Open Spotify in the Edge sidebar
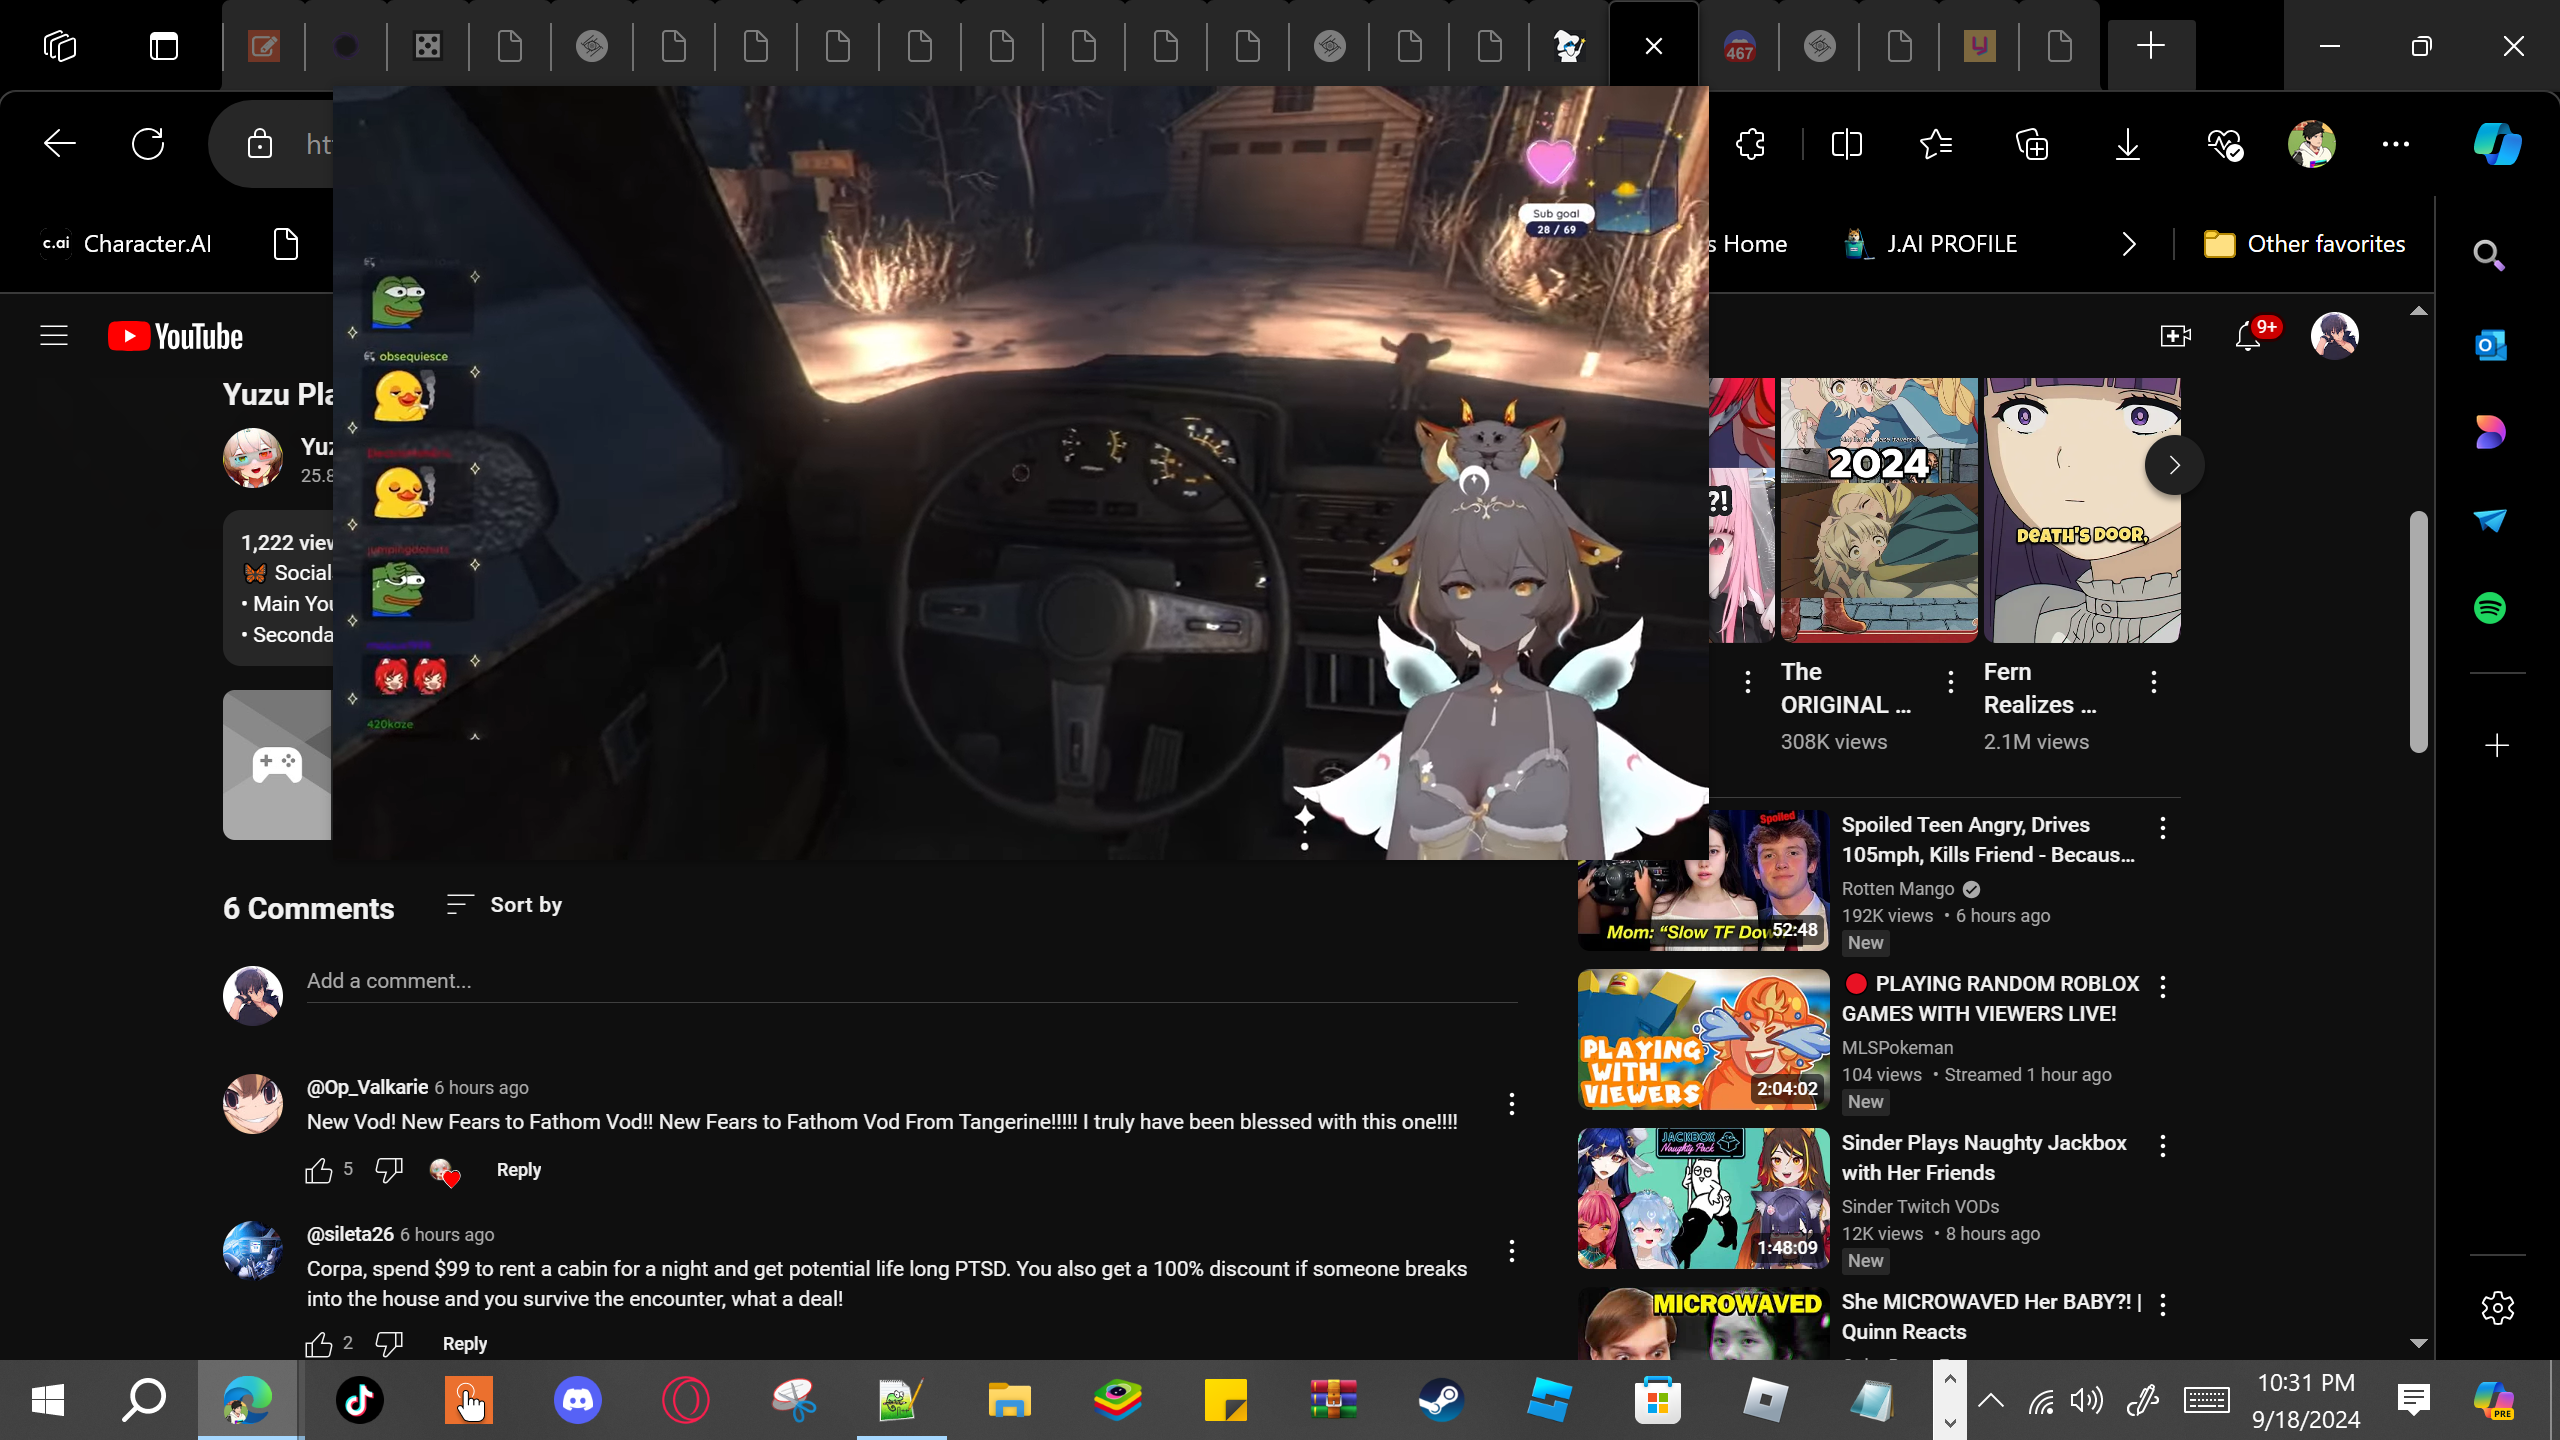This screenshot has width=2560, height=1440. pyautogui.click(x=2490, y=608)
